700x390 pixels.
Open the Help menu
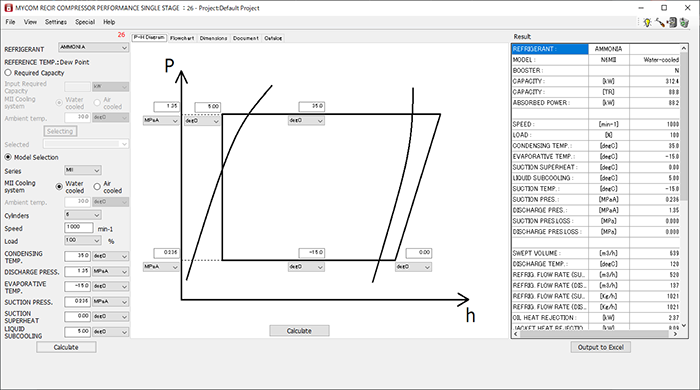click(x=109, y=22)
